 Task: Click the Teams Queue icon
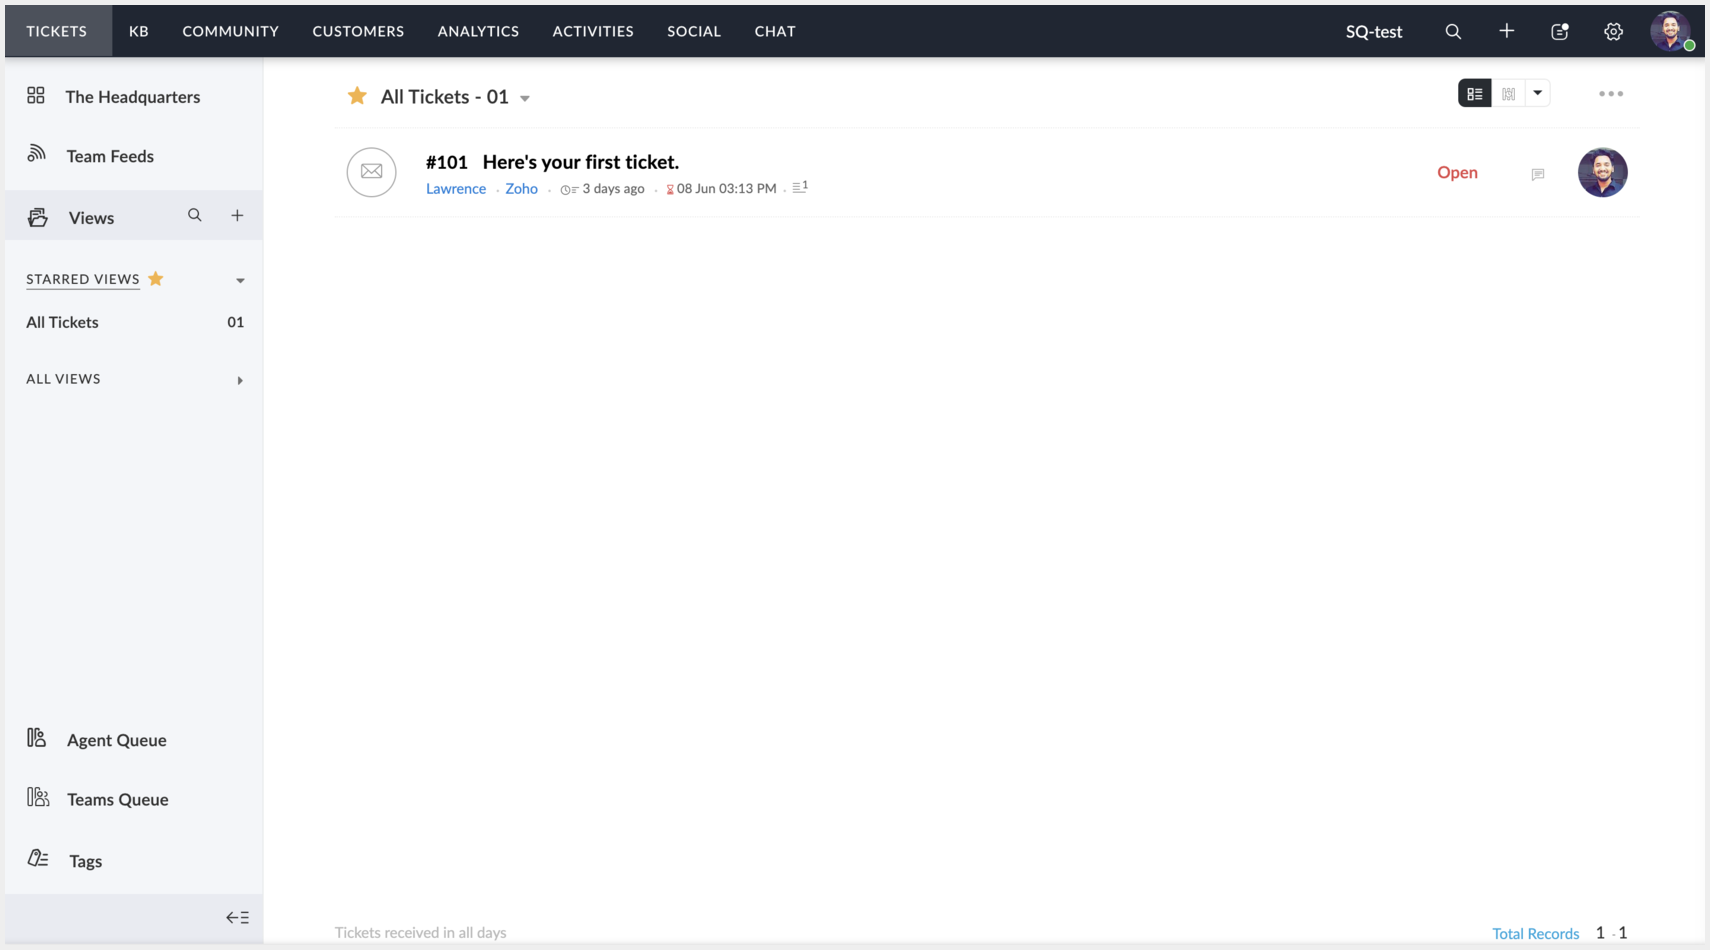point(38,797)
